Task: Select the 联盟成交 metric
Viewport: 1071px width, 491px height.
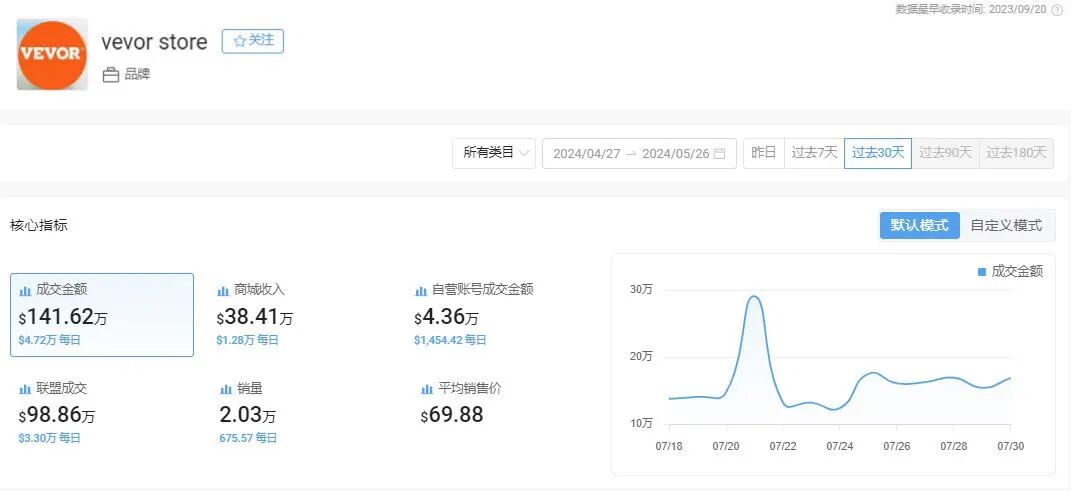Action: click(x=61, y=389)
